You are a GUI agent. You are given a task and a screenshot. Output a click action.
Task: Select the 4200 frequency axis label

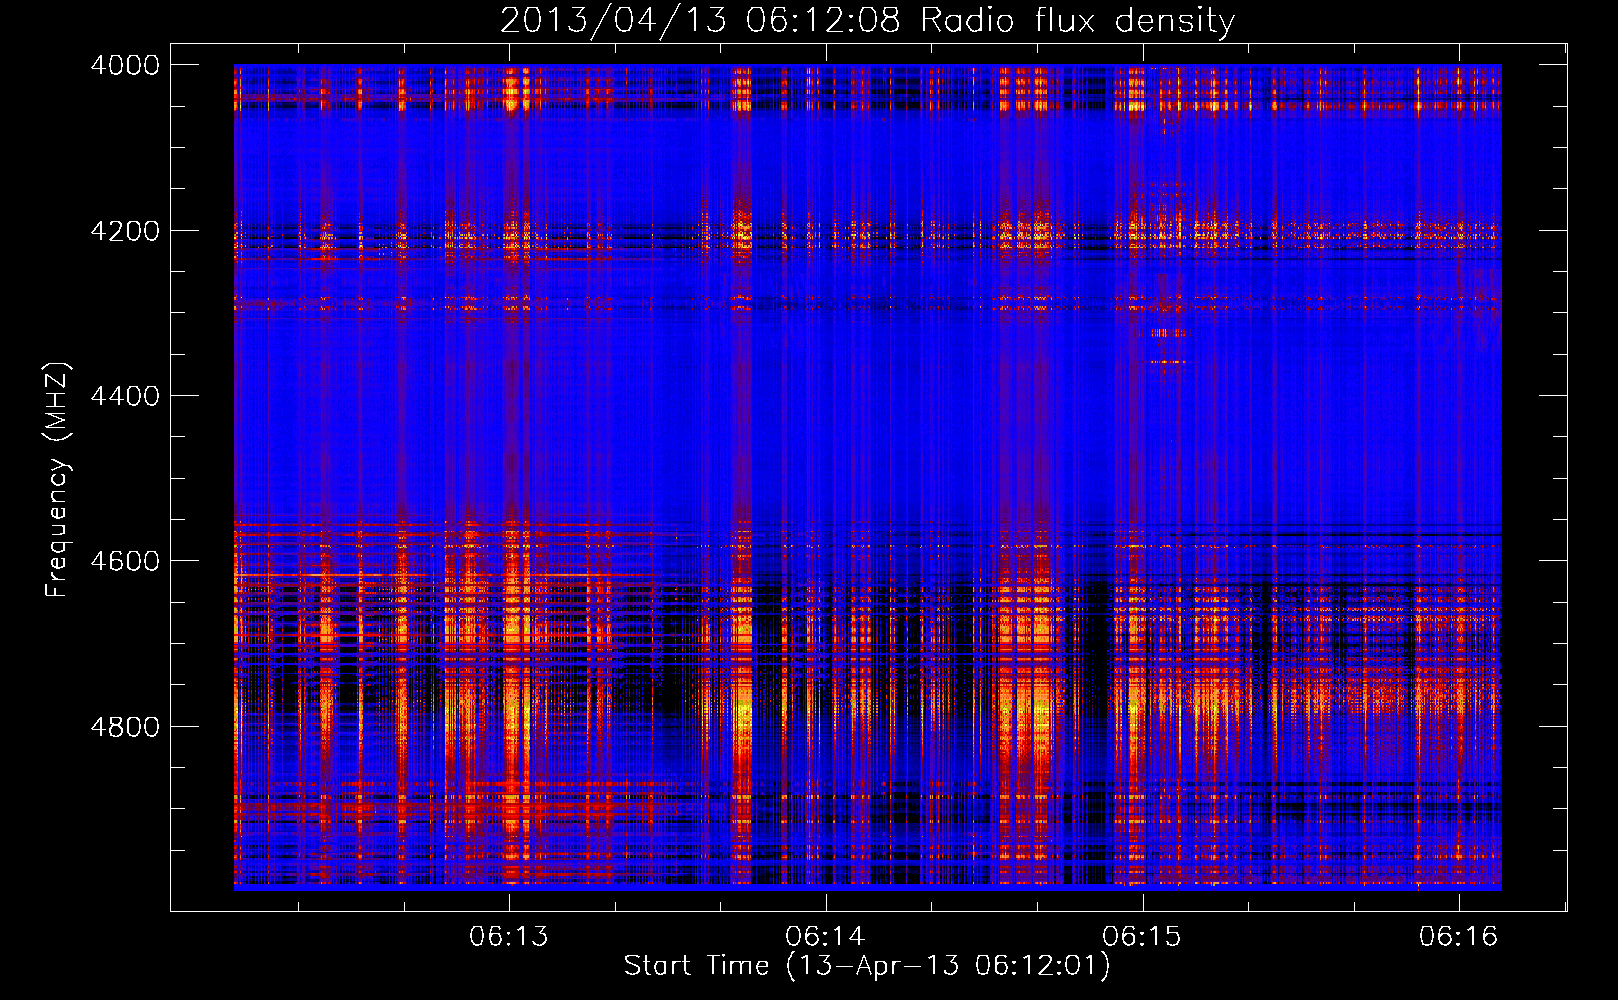[125, 231]
